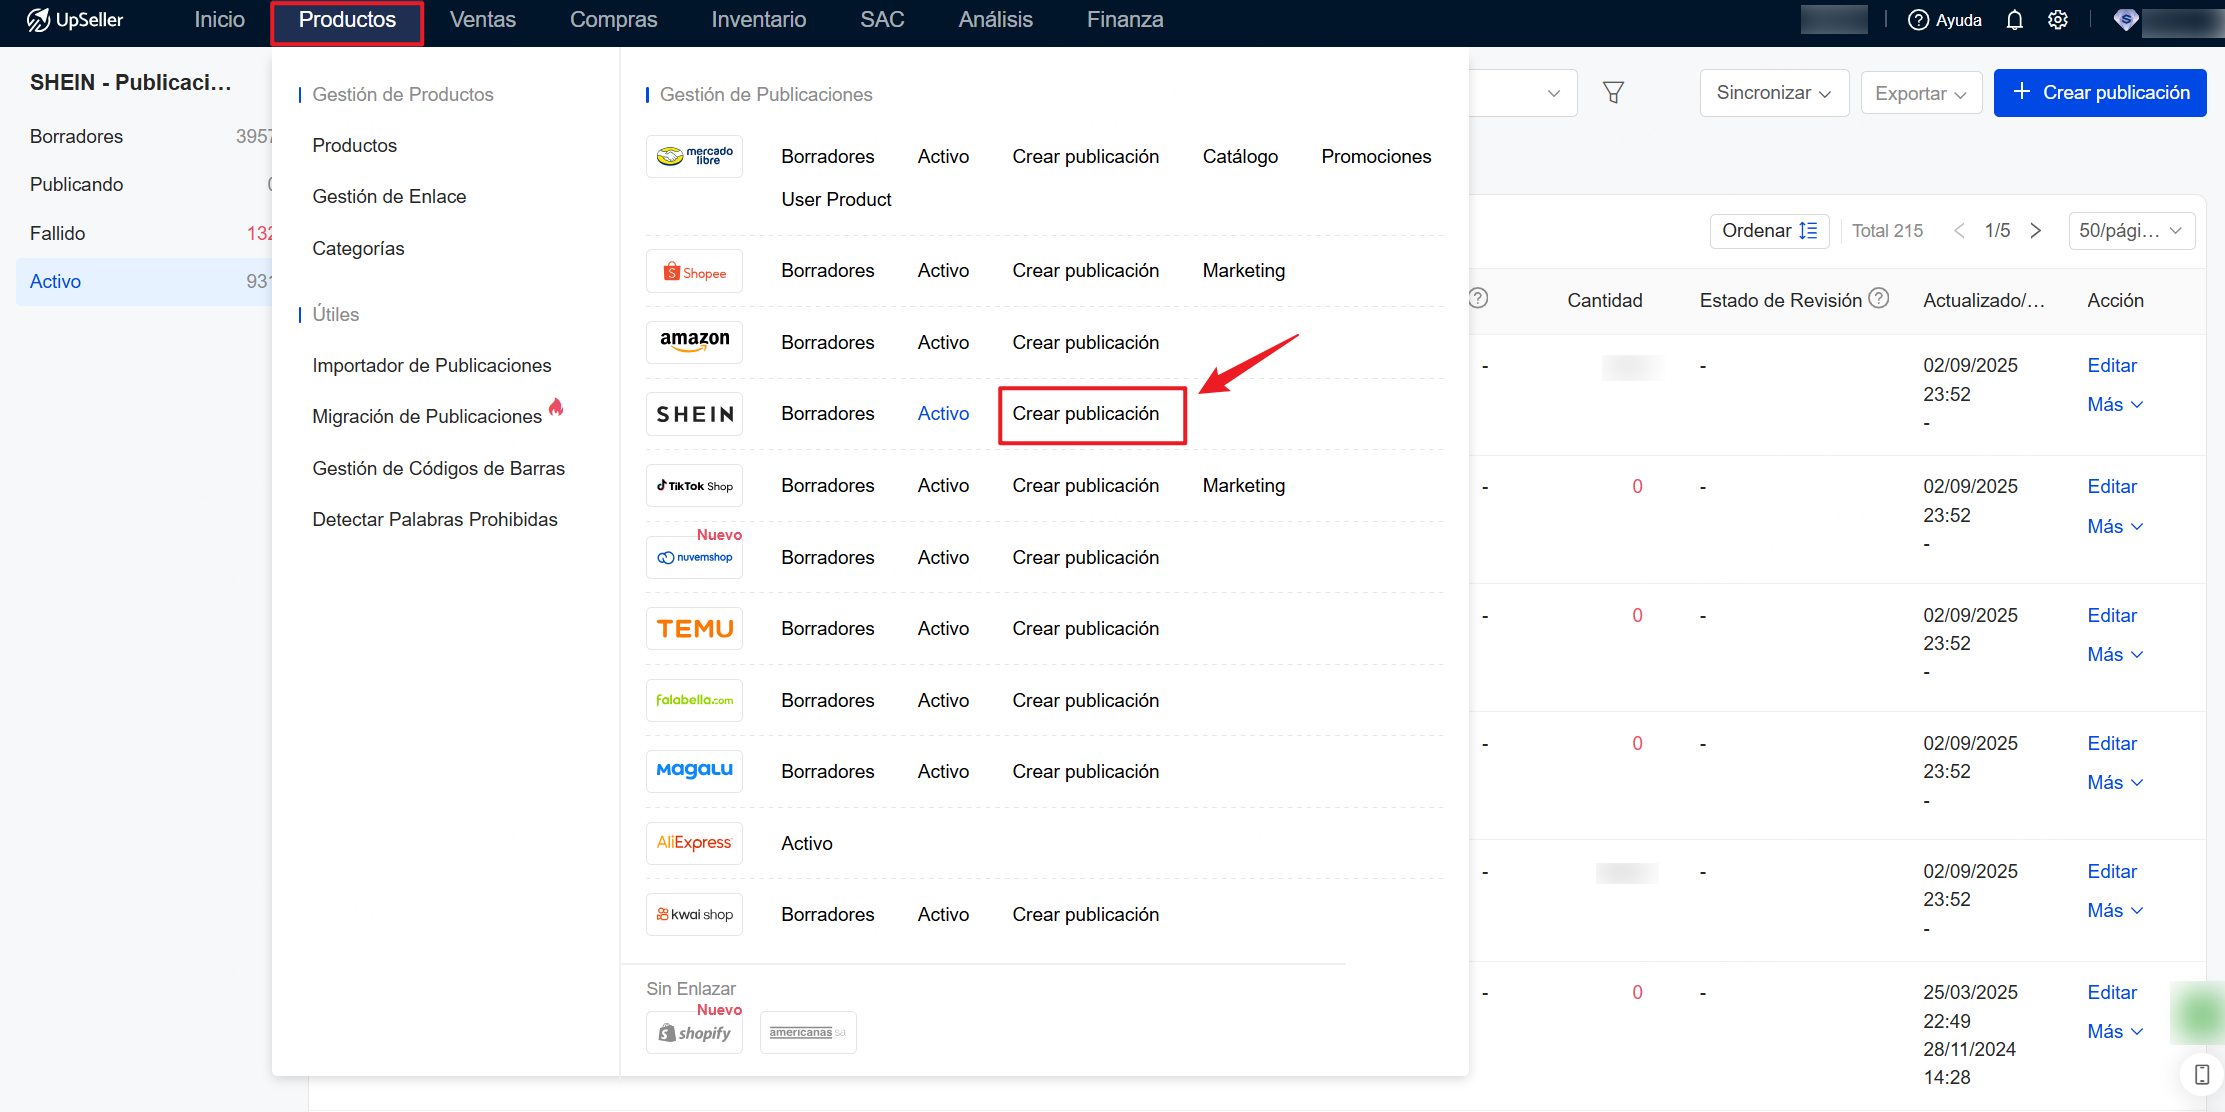
Task: Click SHEIN Crear publicación link
Action: pos(1085,414)
